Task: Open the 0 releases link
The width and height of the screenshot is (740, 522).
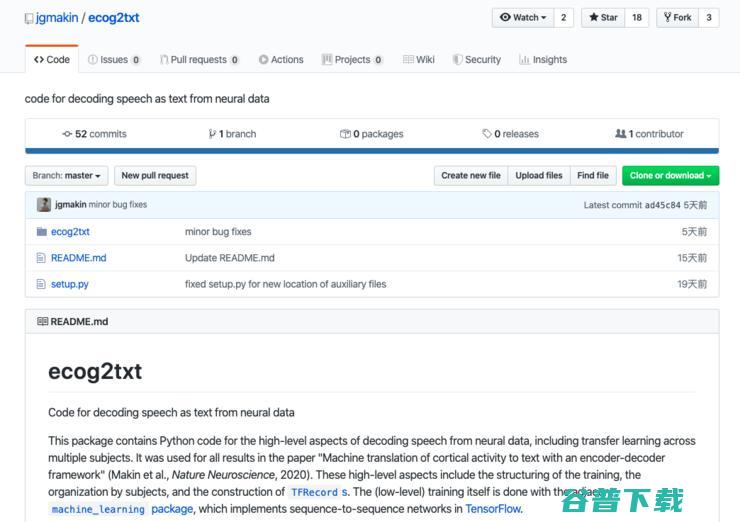Action: [x=511, y=134]
